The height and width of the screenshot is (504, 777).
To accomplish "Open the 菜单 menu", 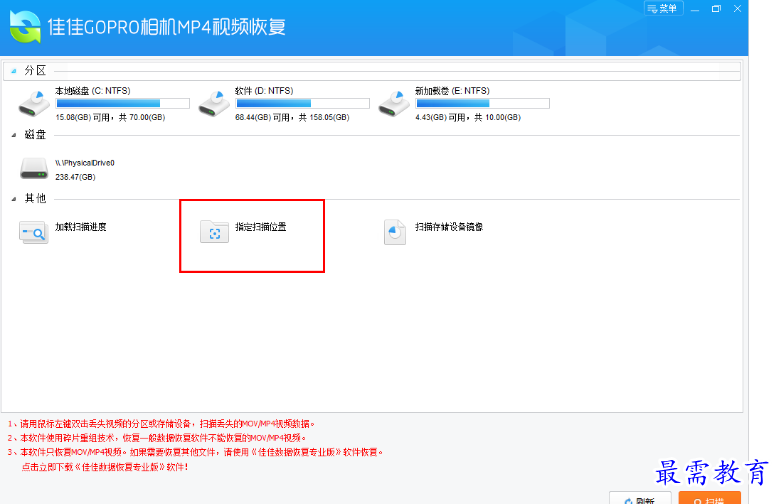I will (x=663, y=8).
